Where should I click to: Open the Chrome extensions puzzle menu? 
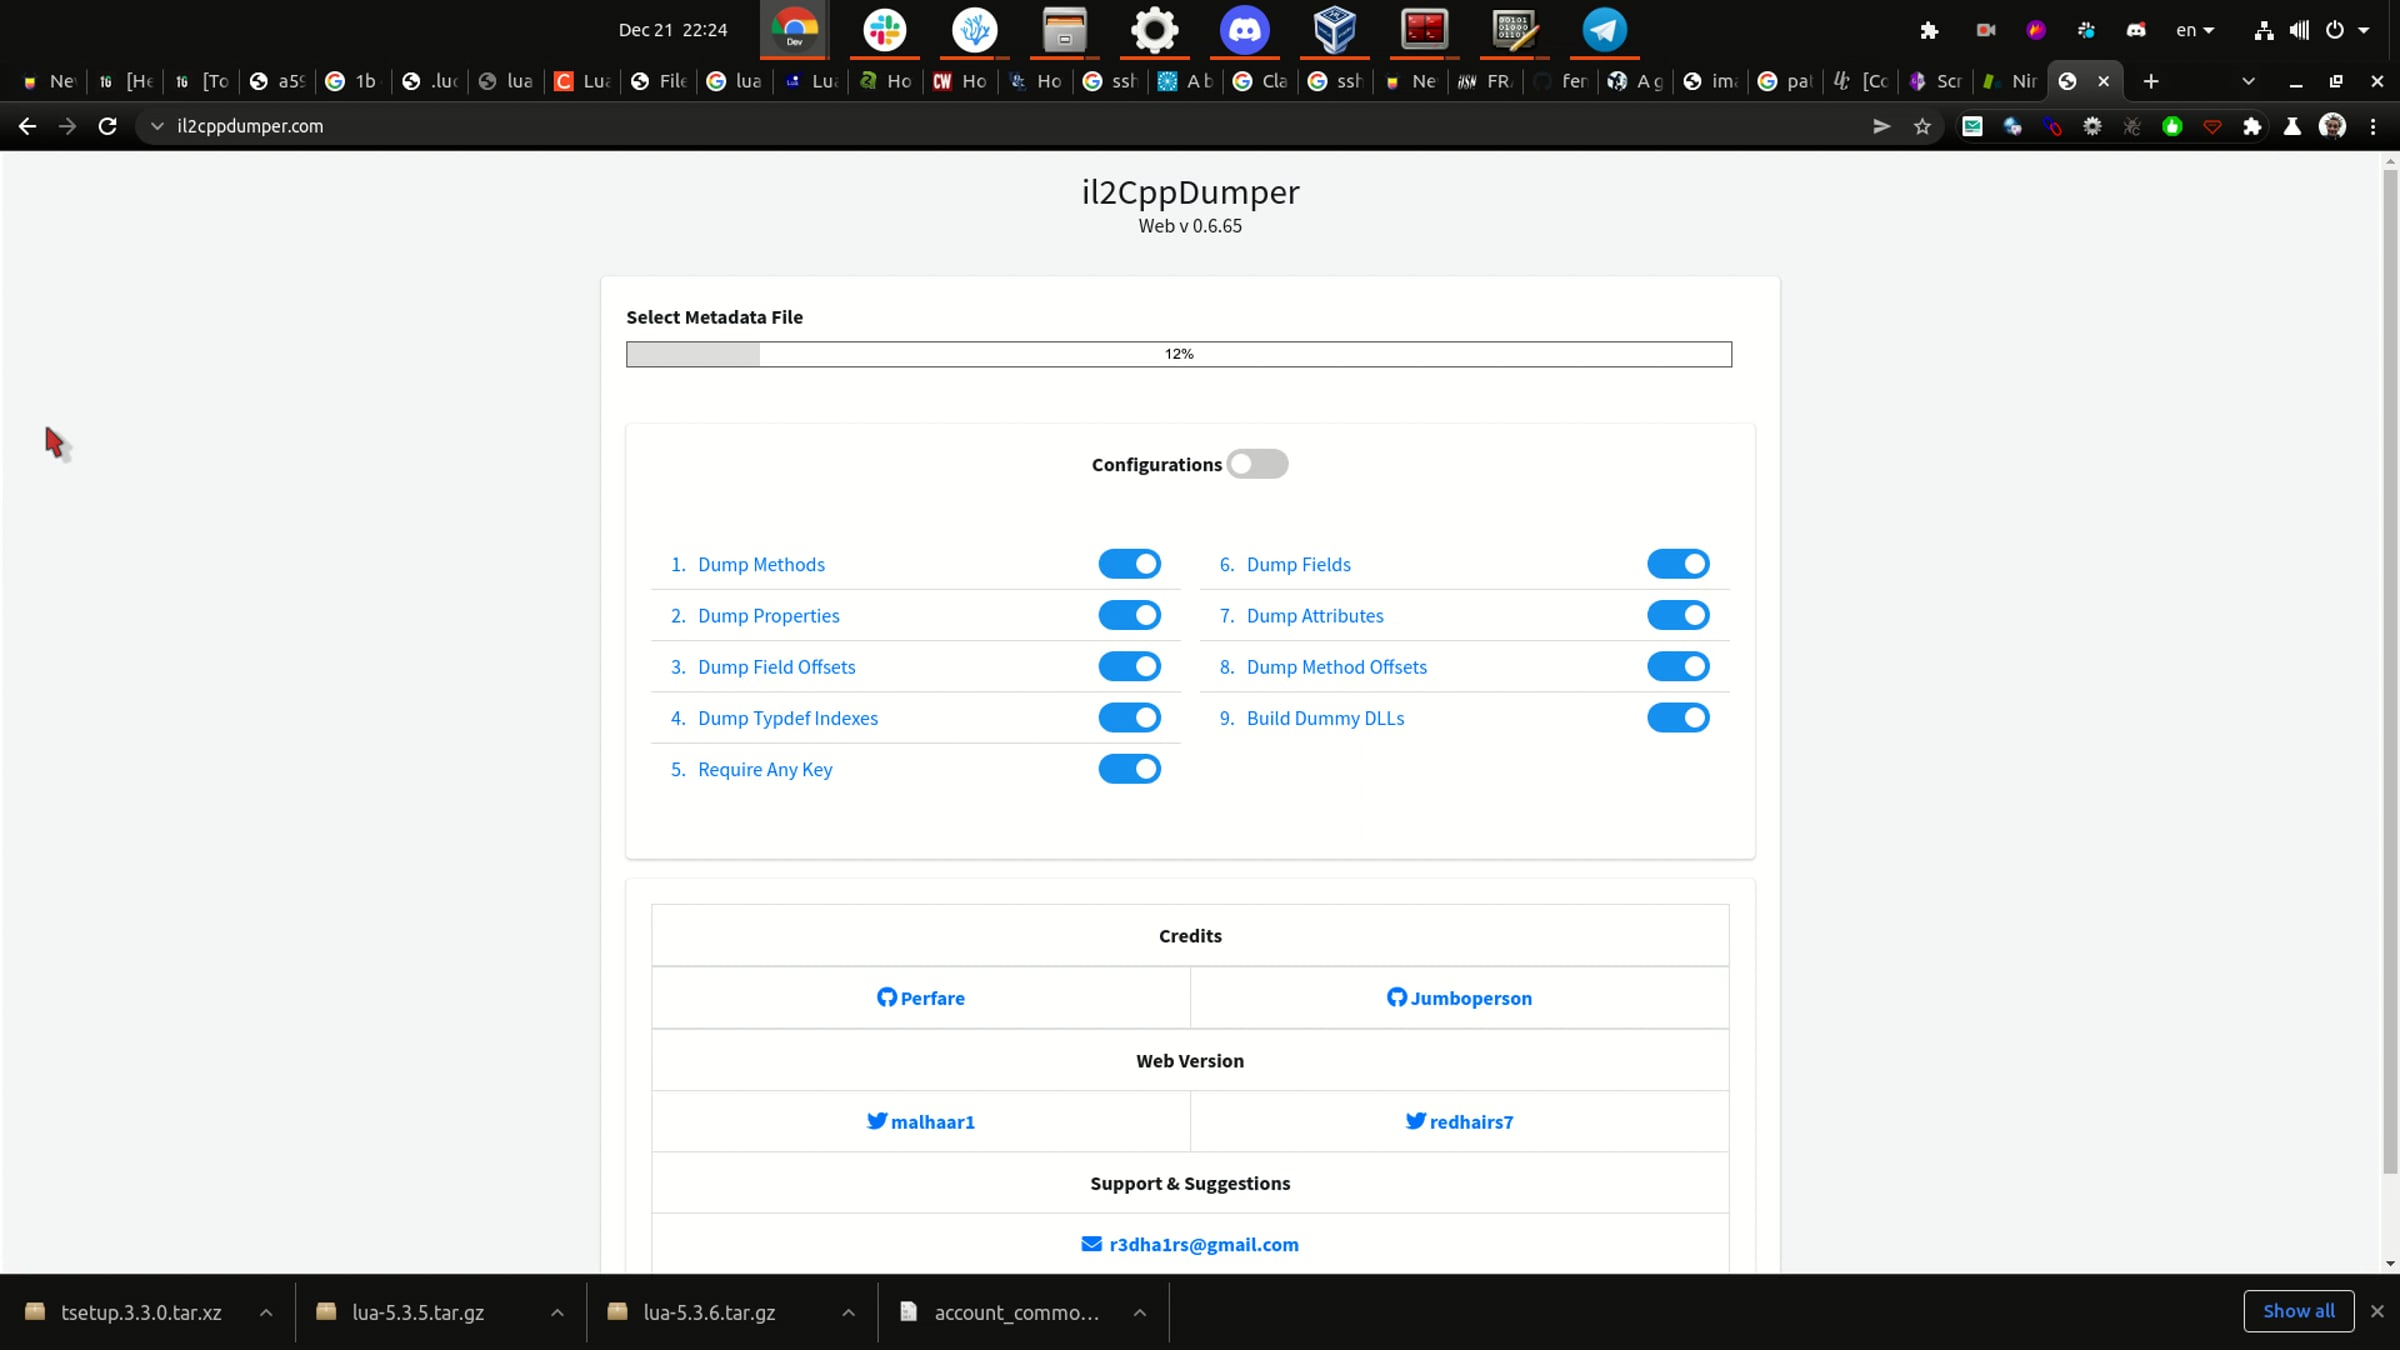pos(2252,126)
